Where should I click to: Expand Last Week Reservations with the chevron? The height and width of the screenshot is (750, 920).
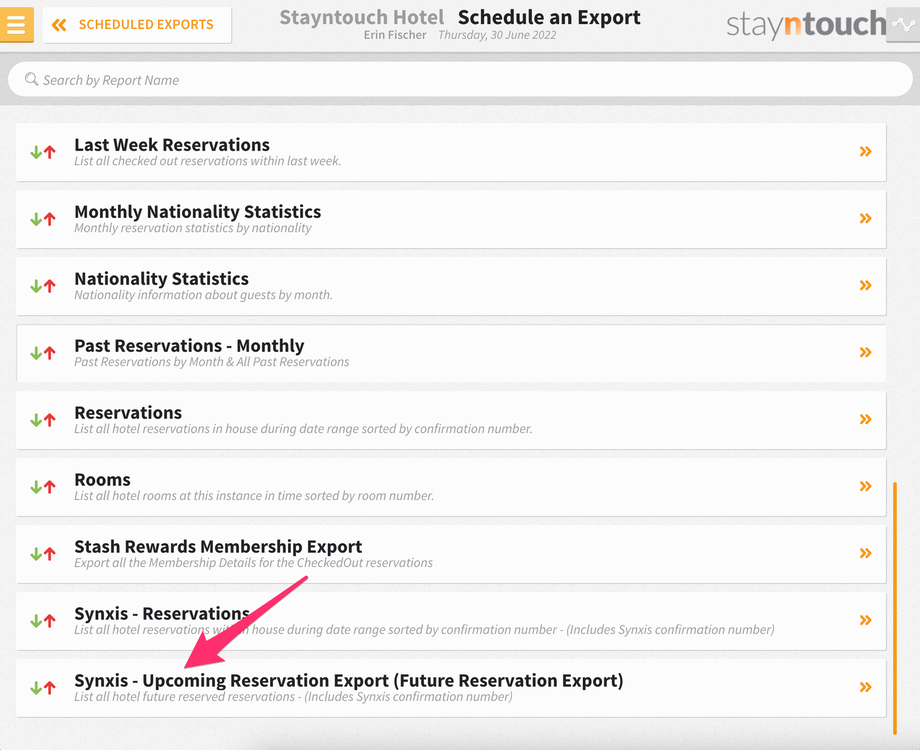[865, 151]
